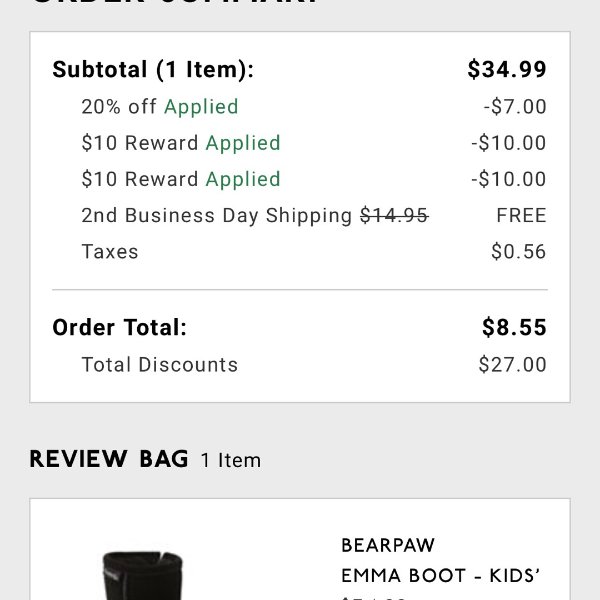Select the second $10 Reward Applied line
The height and width of the screenshot is (600, 600).
click(x=181, y=179)
